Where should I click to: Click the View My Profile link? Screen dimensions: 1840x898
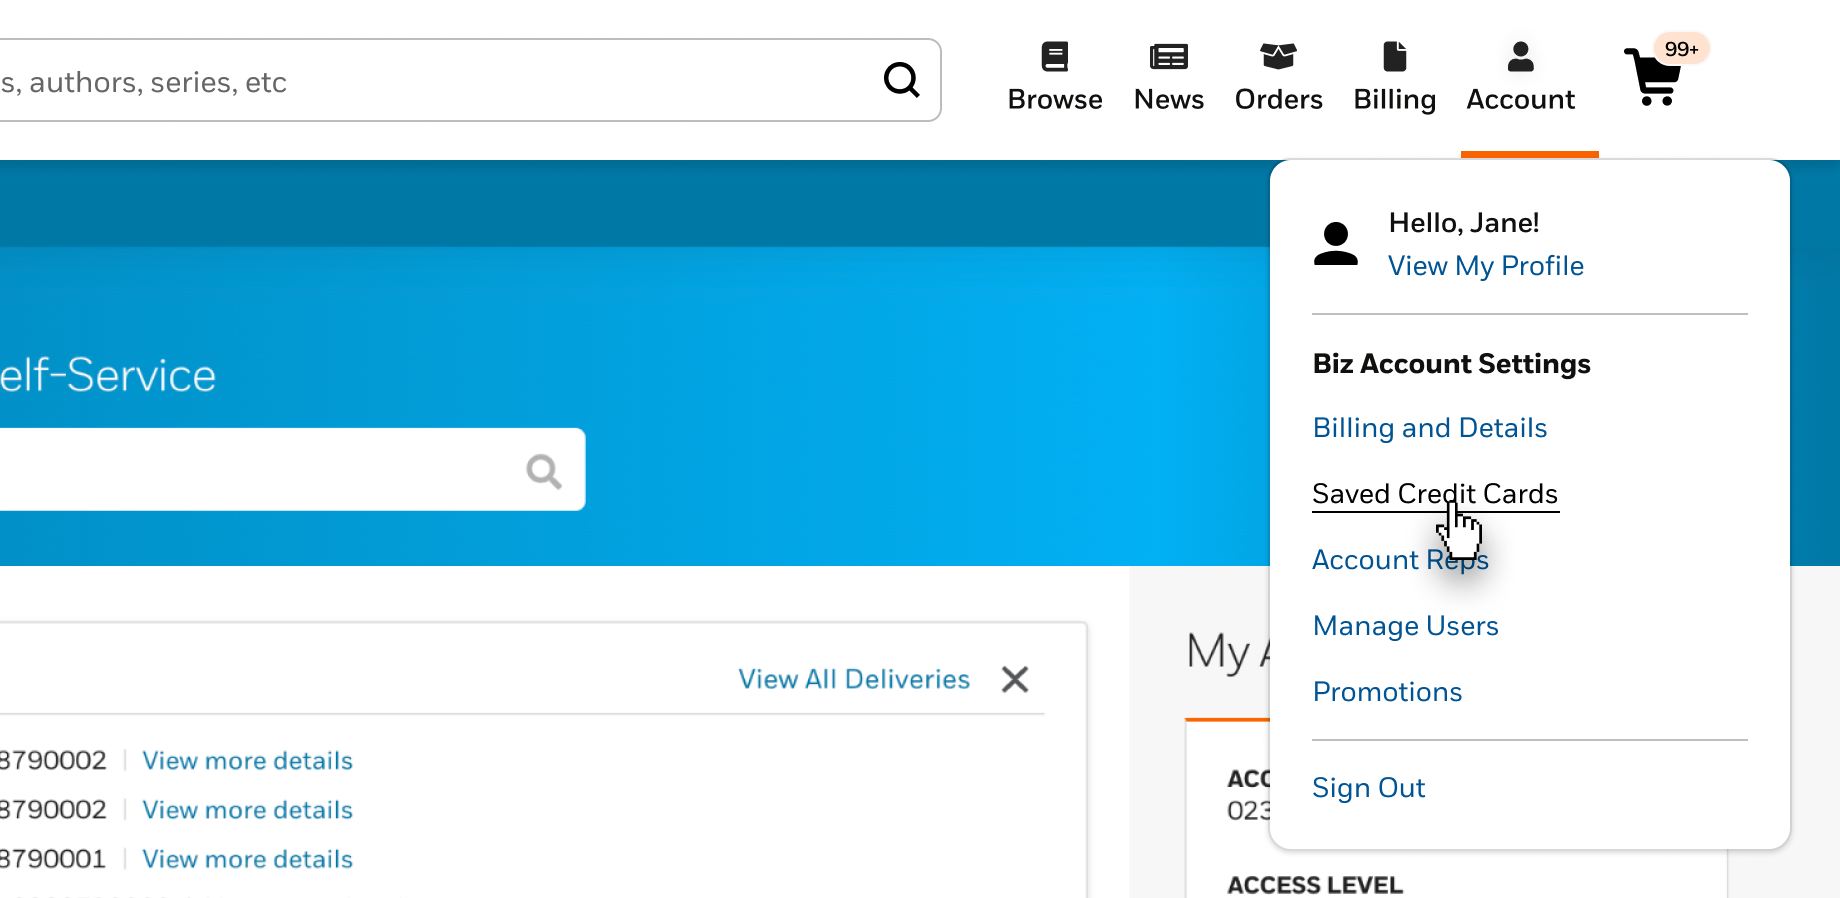coord(1485,266)
